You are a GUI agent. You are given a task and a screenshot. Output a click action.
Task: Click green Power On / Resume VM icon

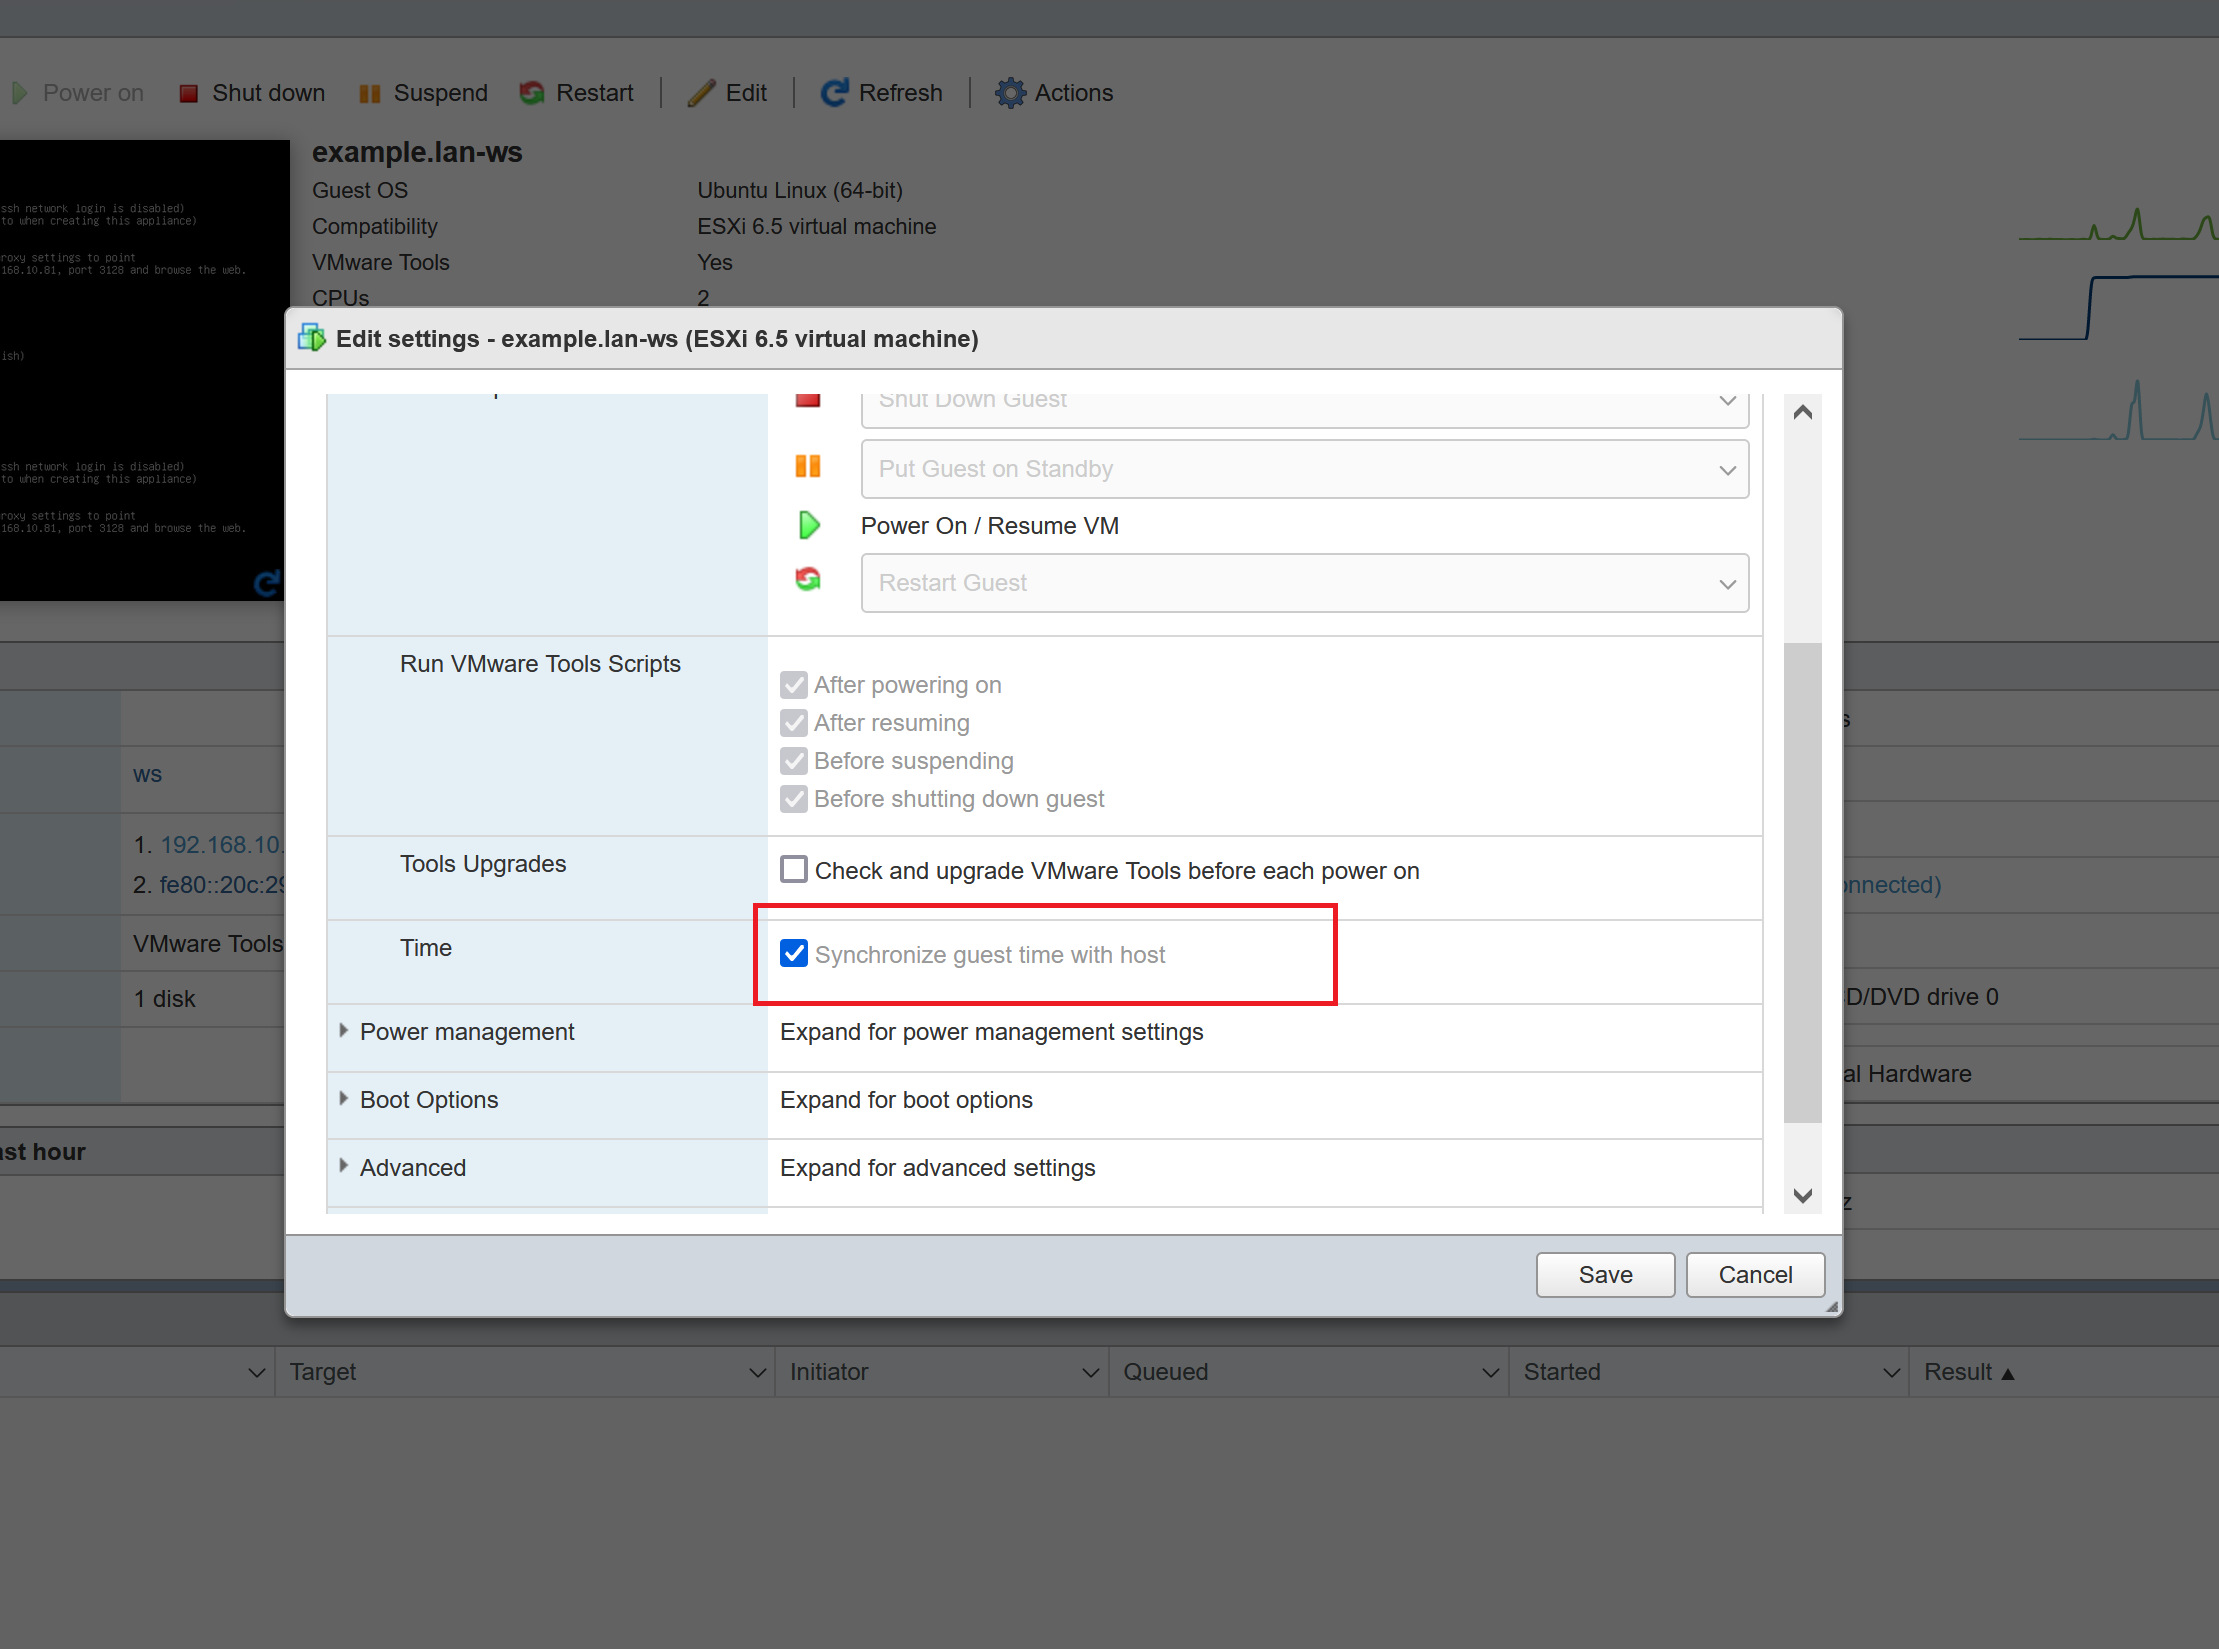pos(809,525)
